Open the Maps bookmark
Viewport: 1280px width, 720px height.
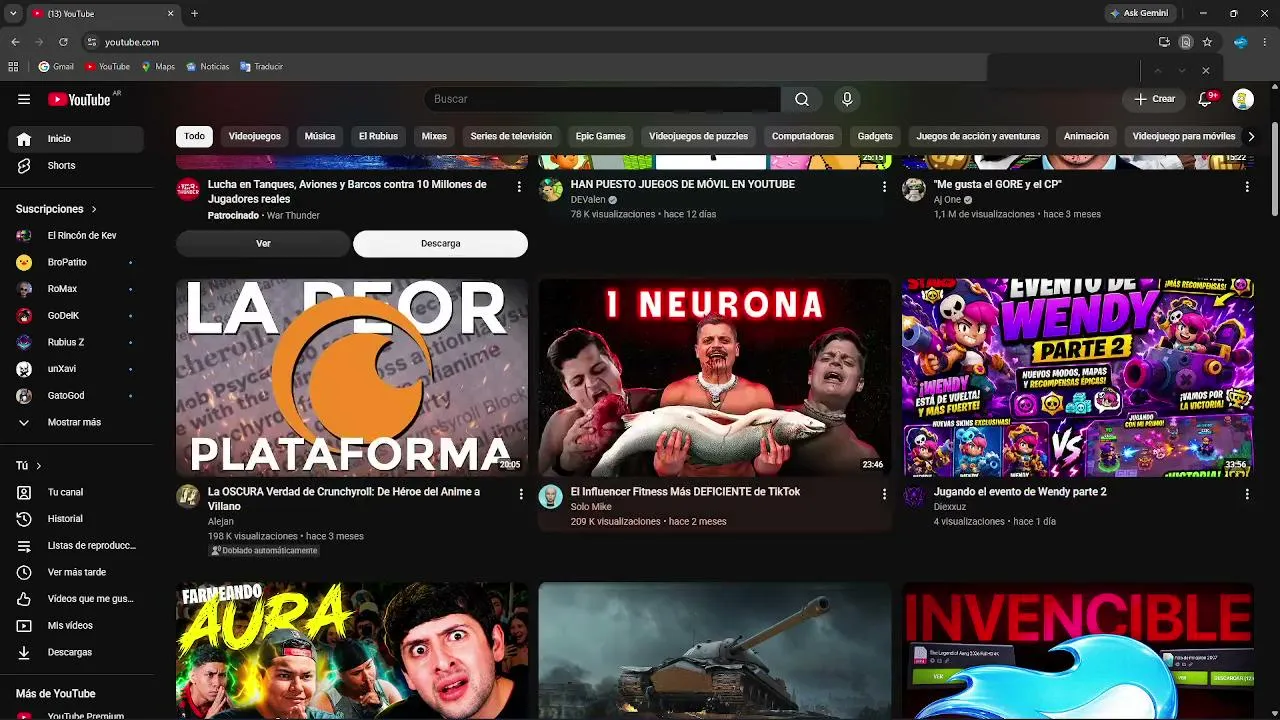pyautogui.click(x=158, y=67)
